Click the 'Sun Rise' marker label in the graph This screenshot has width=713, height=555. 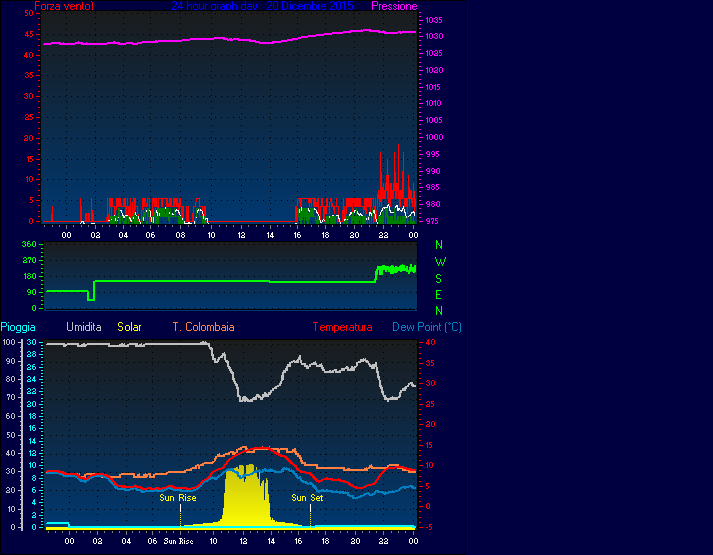(178, 498)
